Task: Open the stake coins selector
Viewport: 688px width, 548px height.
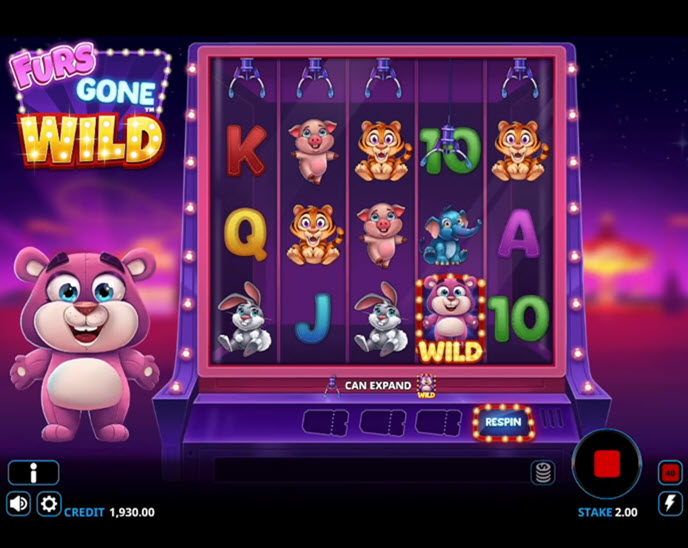Action: click(543, 473)
